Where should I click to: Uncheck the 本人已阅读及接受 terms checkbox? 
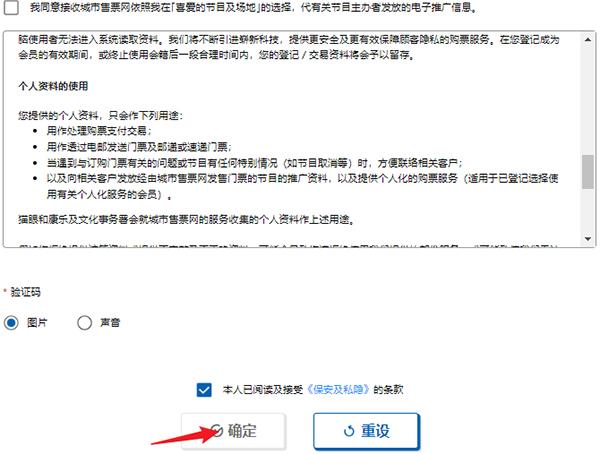point(204,390)
